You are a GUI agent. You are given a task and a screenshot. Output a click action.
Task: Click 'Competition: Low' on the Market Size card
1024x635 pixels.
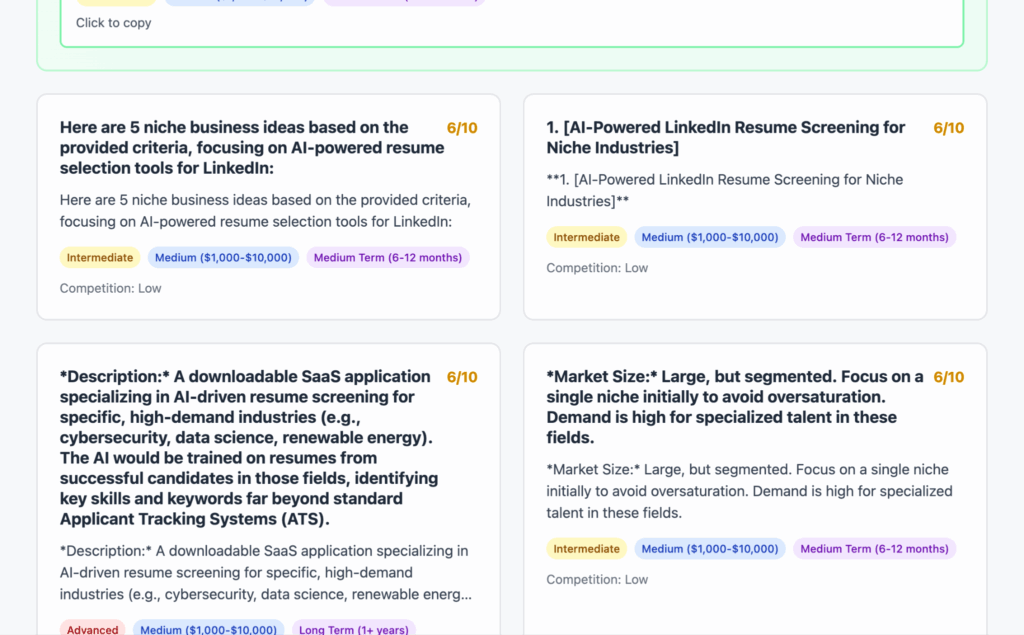coord(597,579)
